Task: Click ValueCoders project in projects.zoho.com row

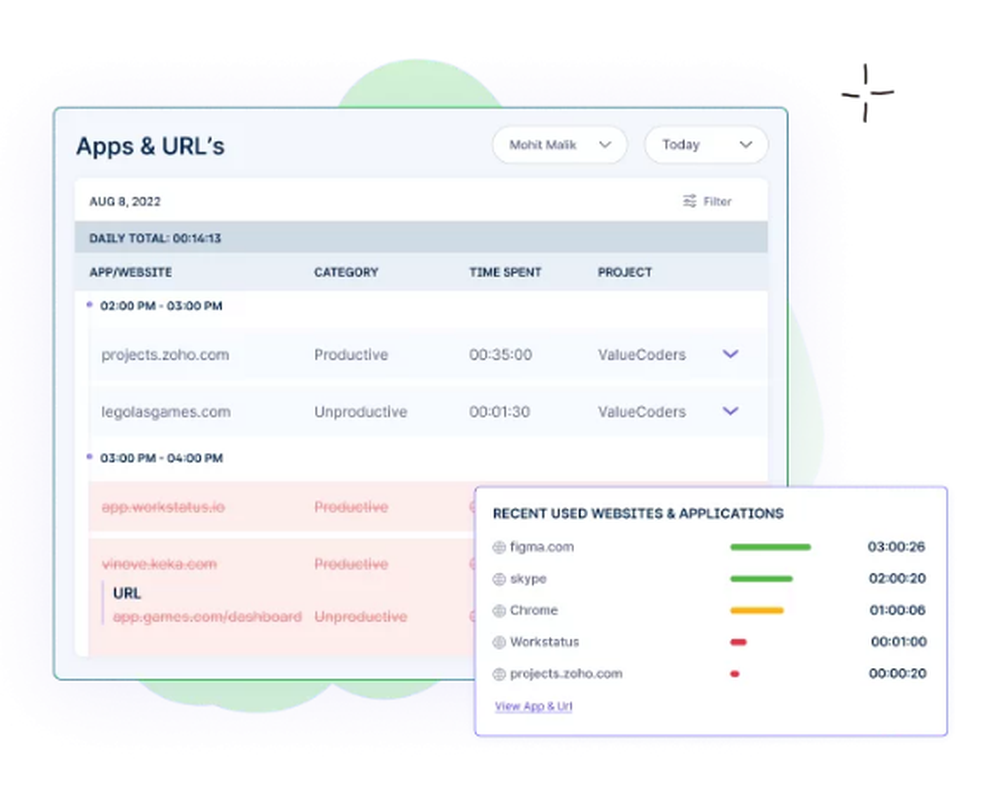Action: click(642, 355)
